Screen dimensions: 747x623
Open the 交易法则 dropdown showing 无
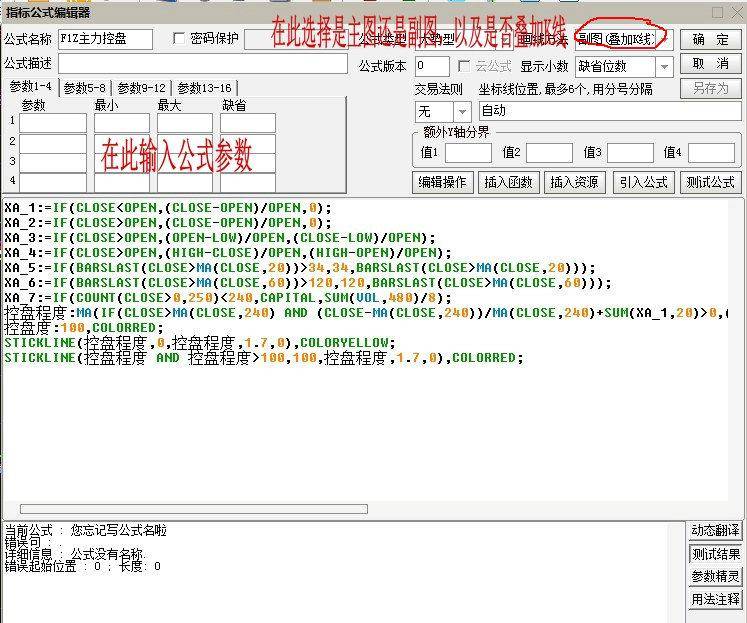(x=443, y=112)
